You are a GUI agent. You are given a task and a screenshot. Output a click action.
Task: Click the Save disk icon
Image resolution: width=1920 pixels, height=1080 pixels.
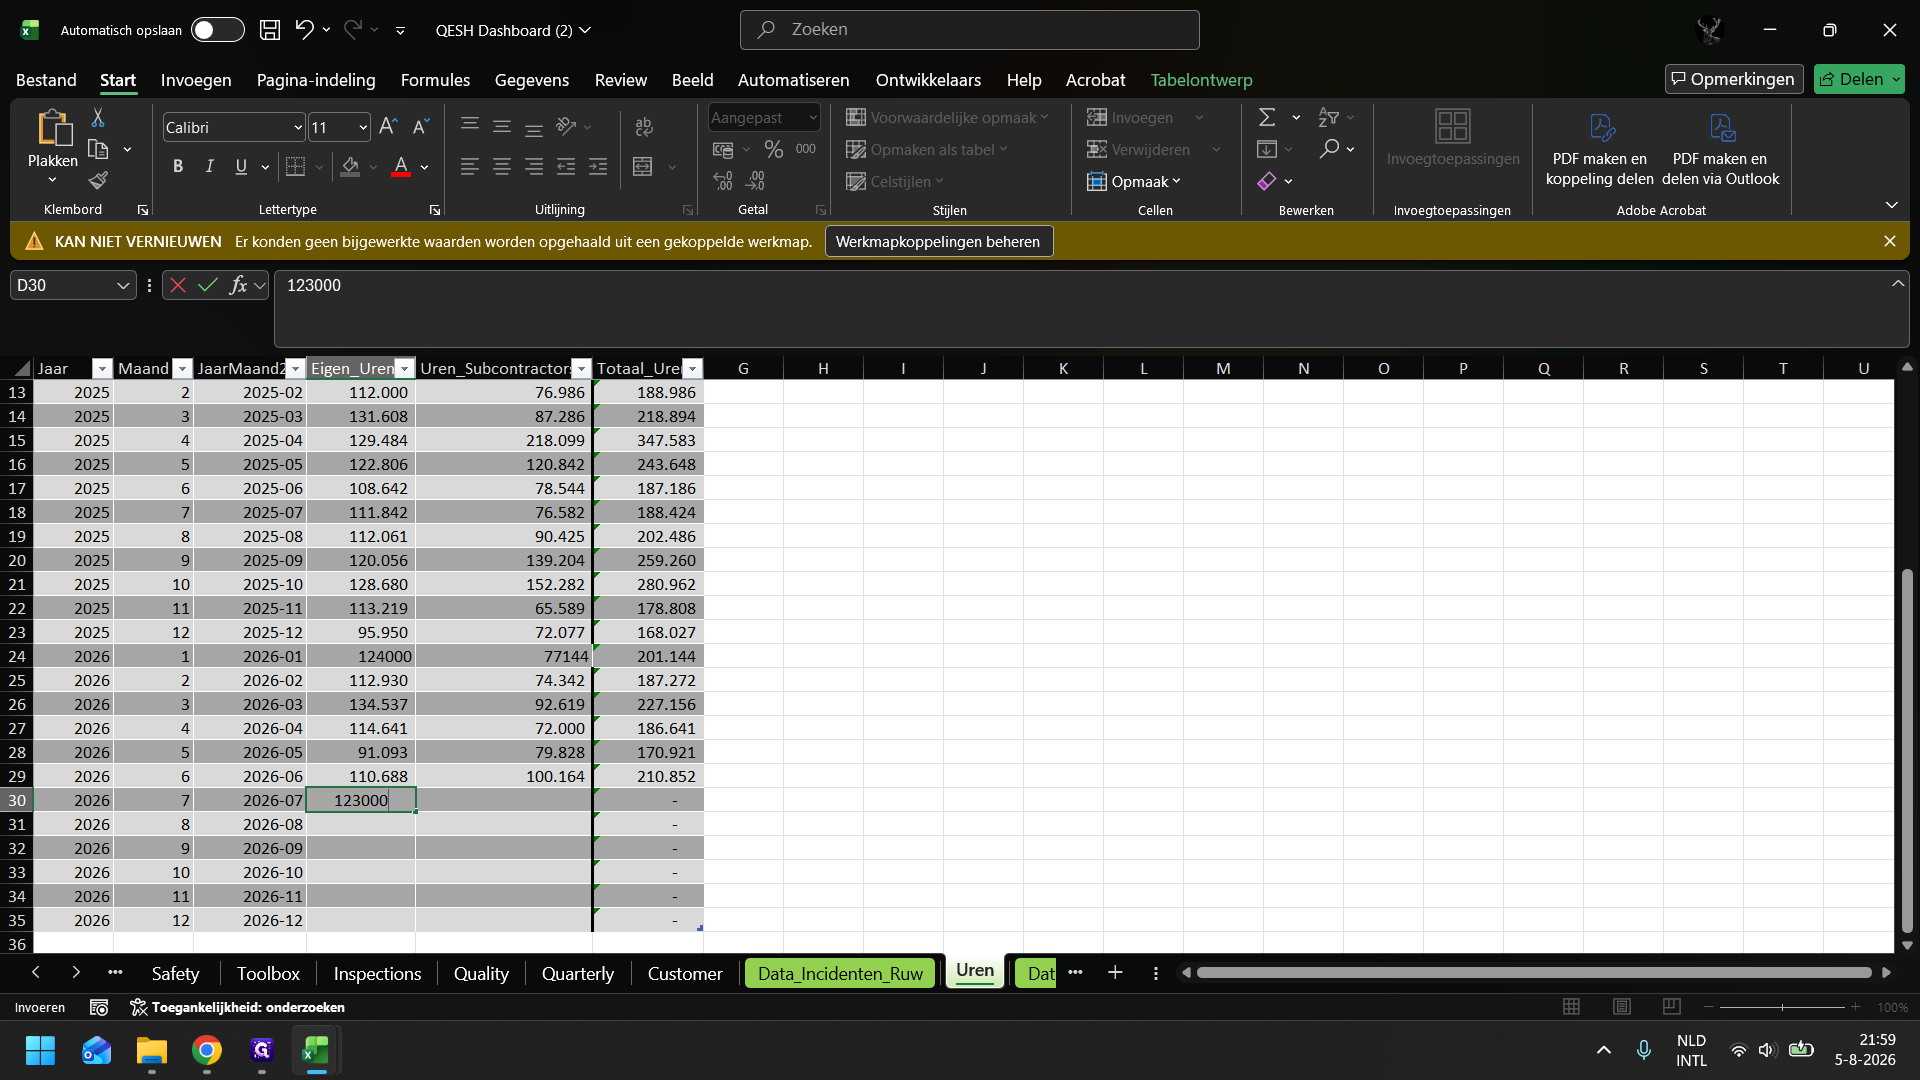pyautogui.click(x=270, y=30)
